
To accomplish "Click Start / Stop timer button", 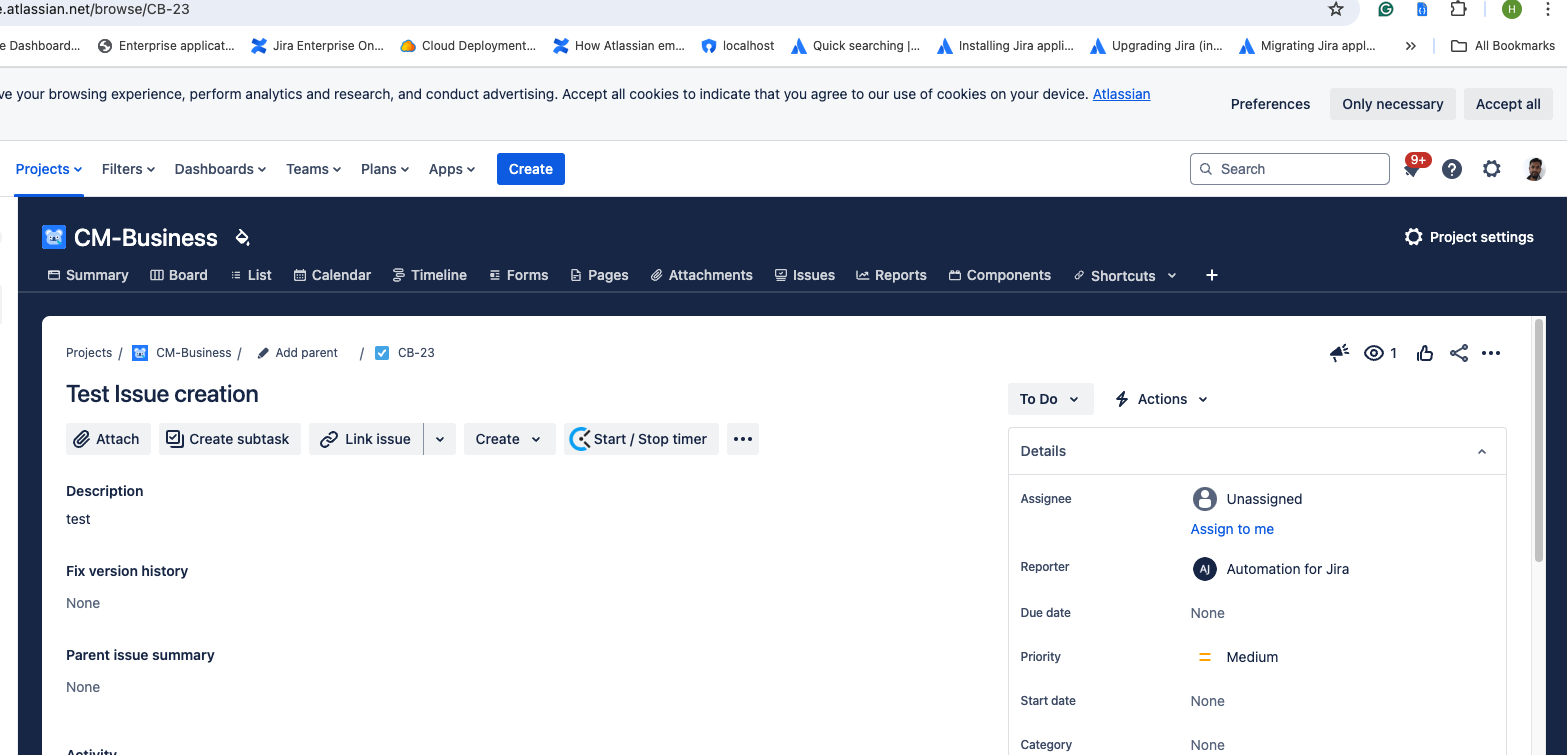I will 641,439.
